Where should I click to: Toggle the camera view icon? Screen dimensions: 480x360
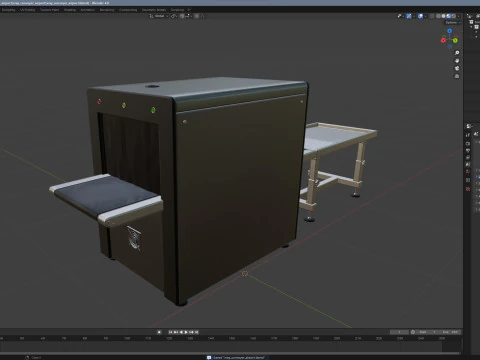click(x=457, y=68)
